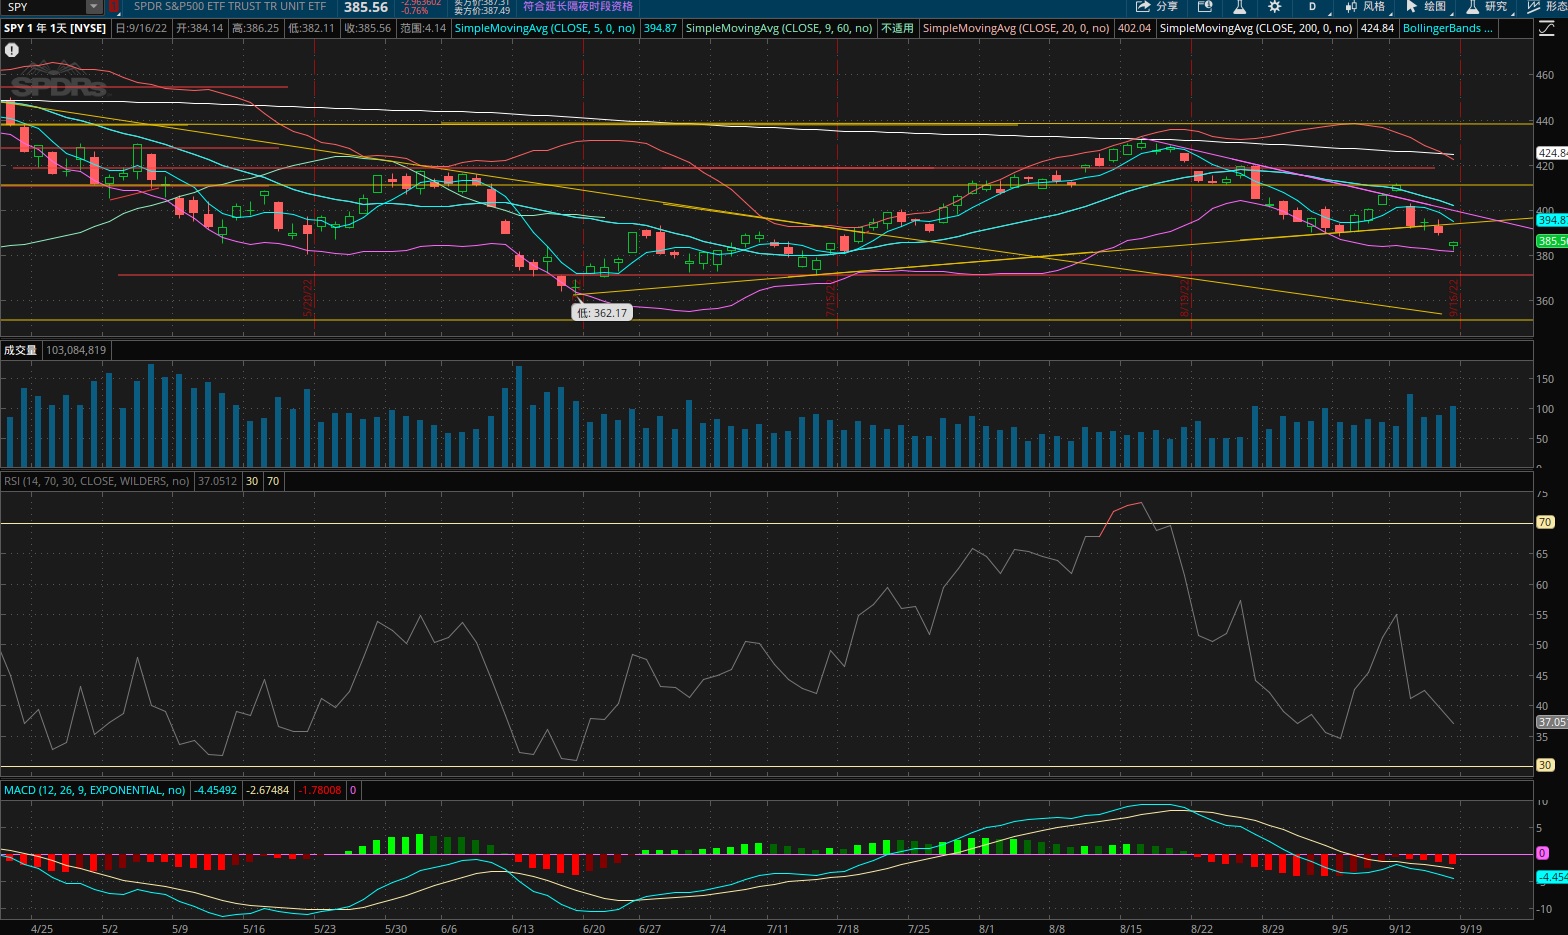Open the 形态 patterns menu

tap(1548, 7)
